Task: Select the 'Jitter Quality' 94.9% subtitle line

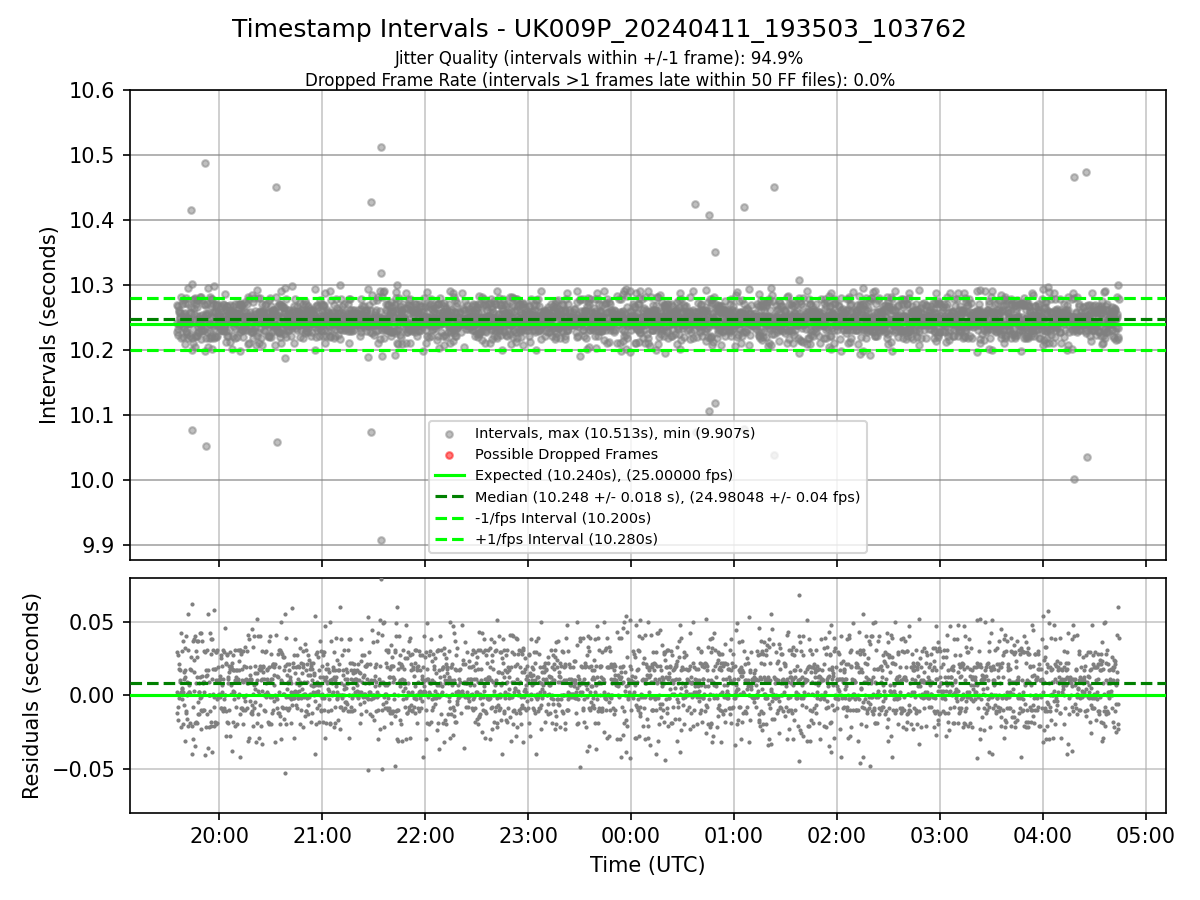Action: point(599,58)
